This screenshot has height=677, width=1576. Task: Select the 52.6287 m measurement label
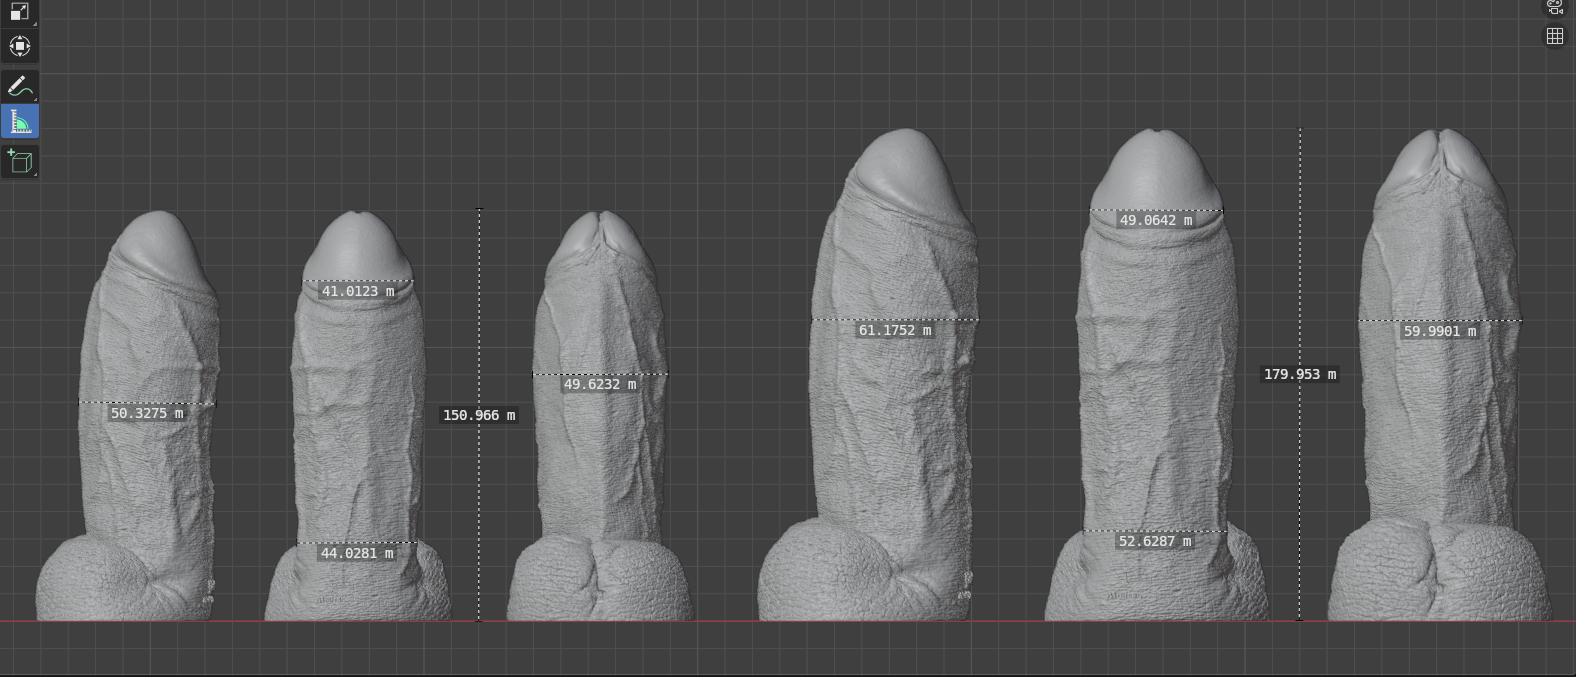pos(1155,541)
